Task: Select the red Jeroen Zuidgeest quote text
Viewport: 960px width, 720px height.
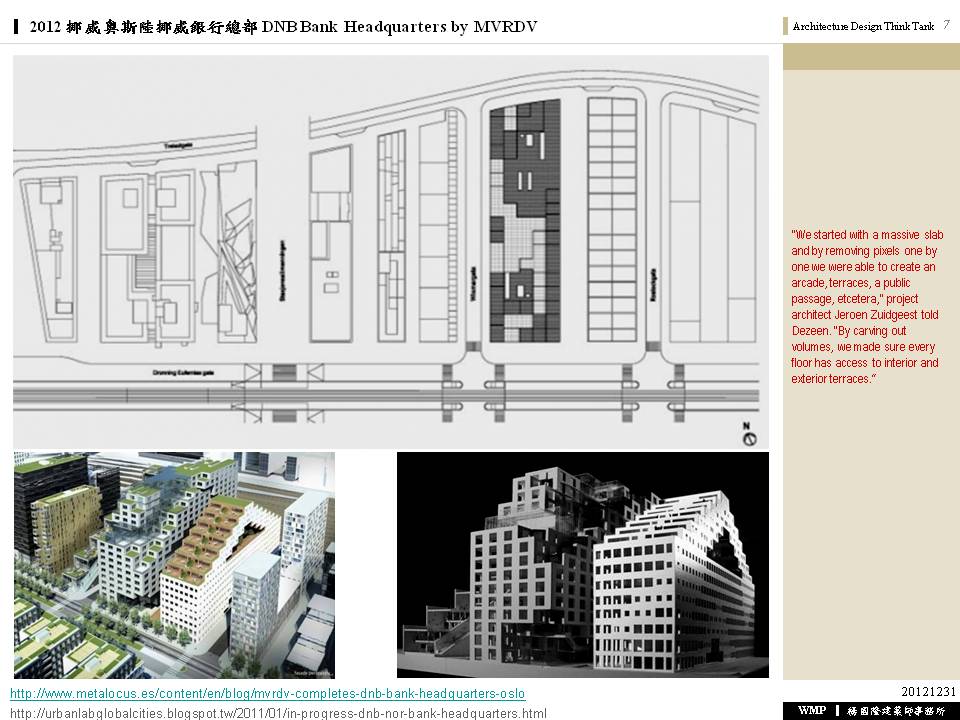Action: pos(865,307)
